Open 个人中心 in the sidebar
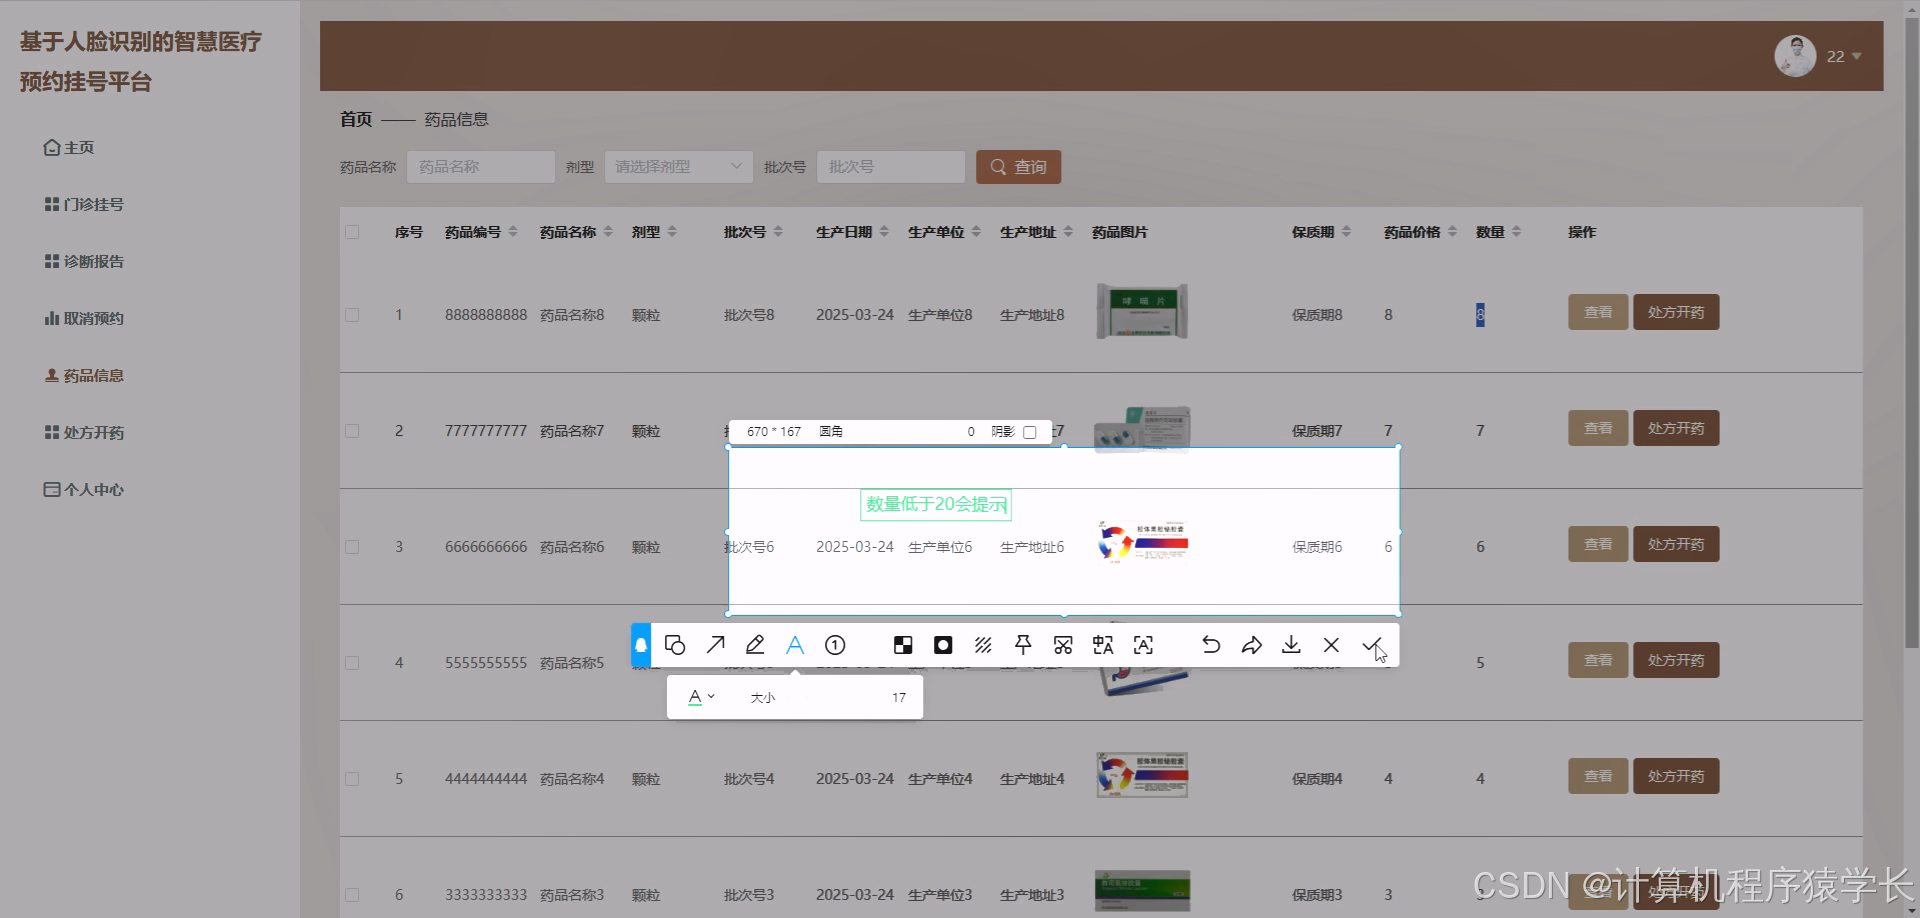Viewport: 1920px width, 918px height. [x=84, y=489]
